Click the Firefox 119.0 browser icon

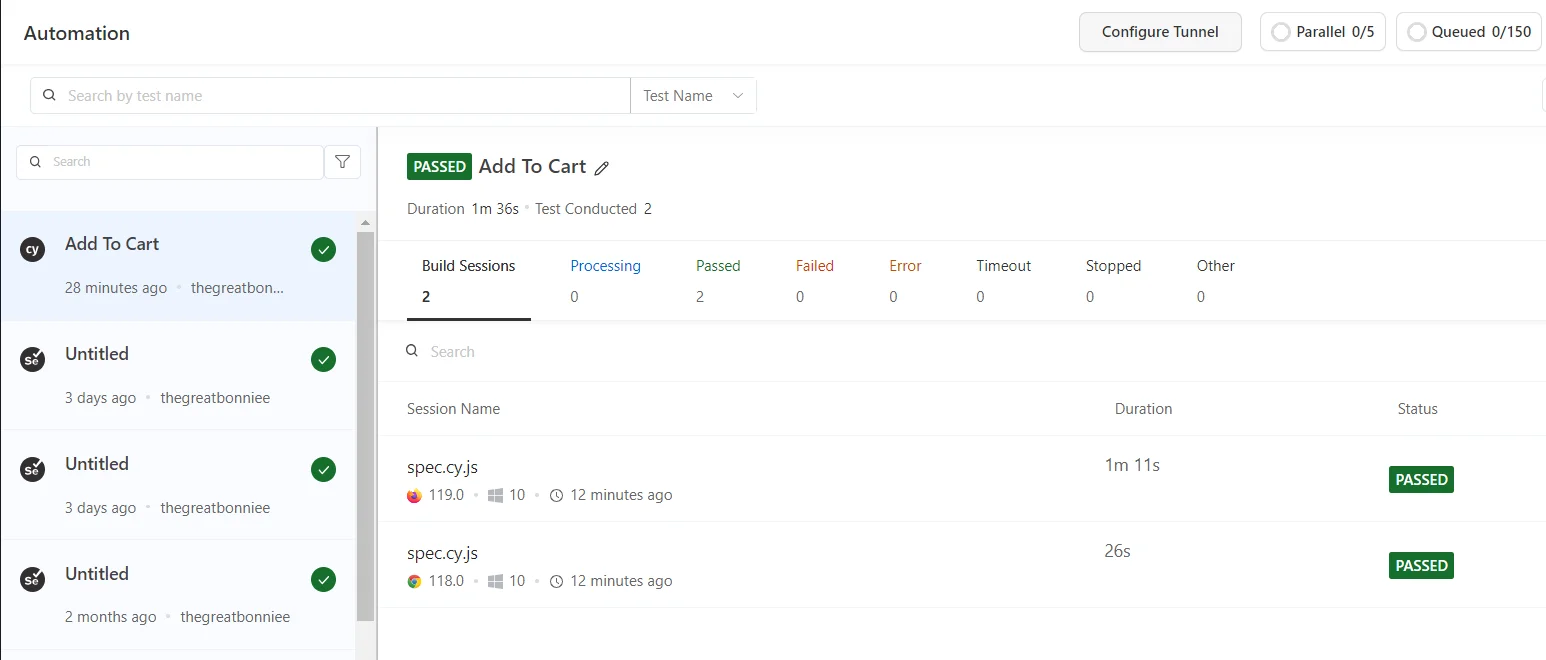[413, 494]
